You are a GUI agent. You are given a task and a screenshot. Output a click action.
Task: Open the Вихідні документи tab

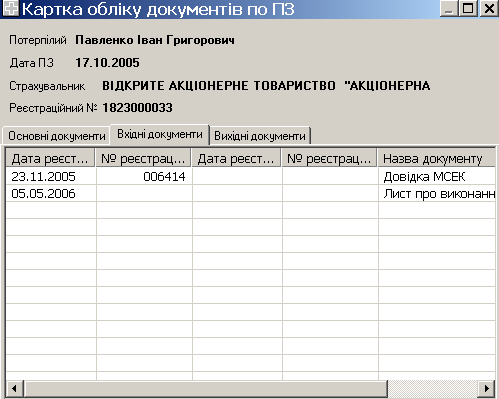[260, 136]
